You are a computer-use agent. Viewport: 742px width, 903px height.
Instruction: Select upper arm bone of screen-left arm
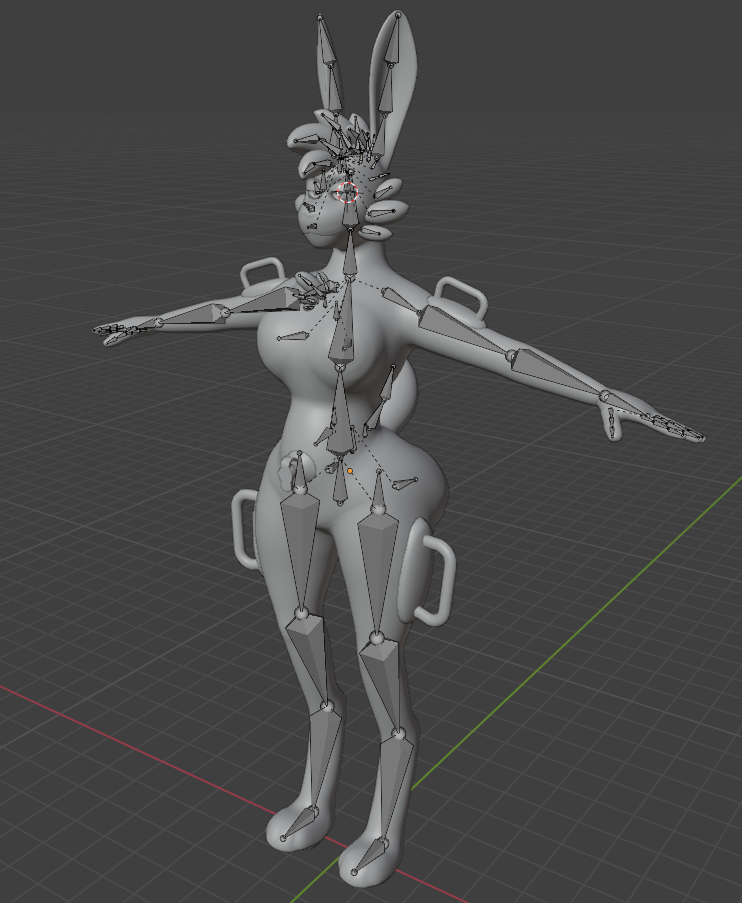coord(262,301)
